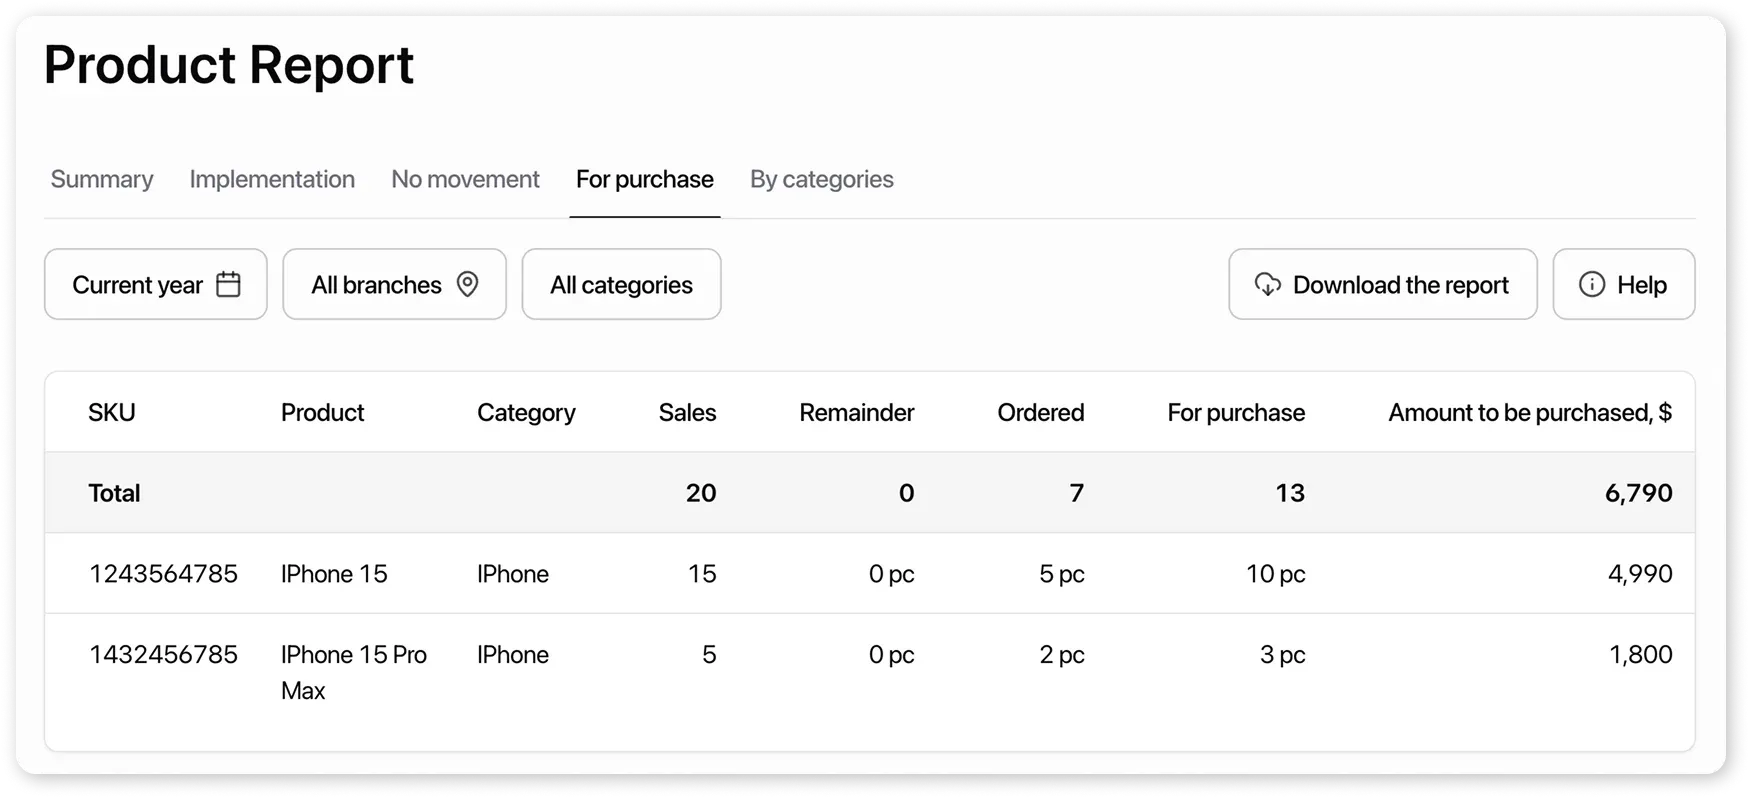Open the Implementation tab
1750x798 pixels.
[x=272, y=179]
